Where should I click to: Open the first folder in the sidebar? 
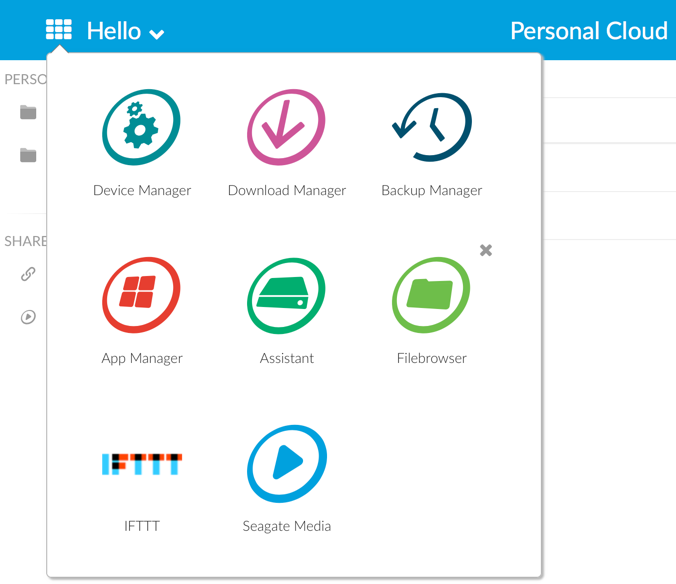(x=28, y=112)
